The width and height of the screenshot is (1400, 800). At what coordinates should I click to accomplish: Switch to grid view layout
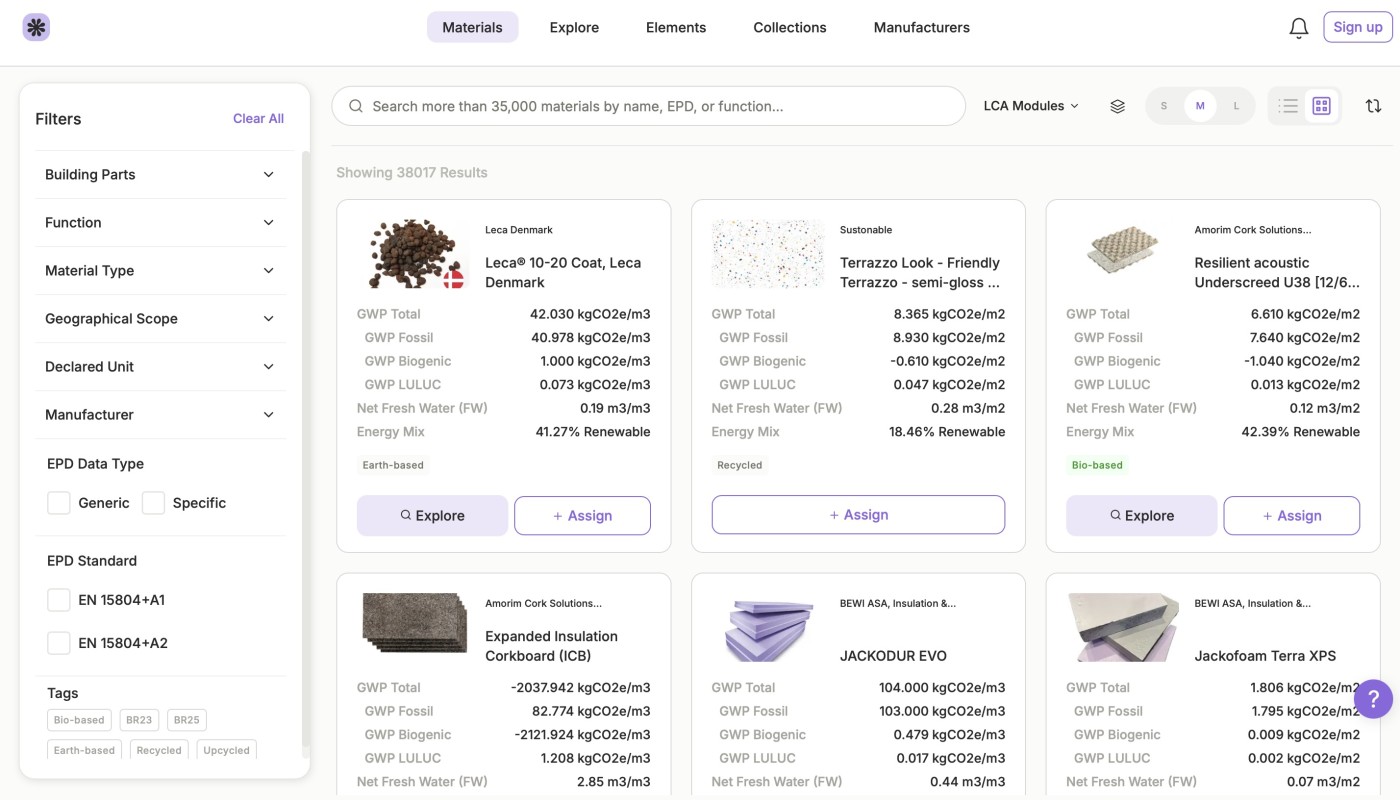coord(1321,106)
